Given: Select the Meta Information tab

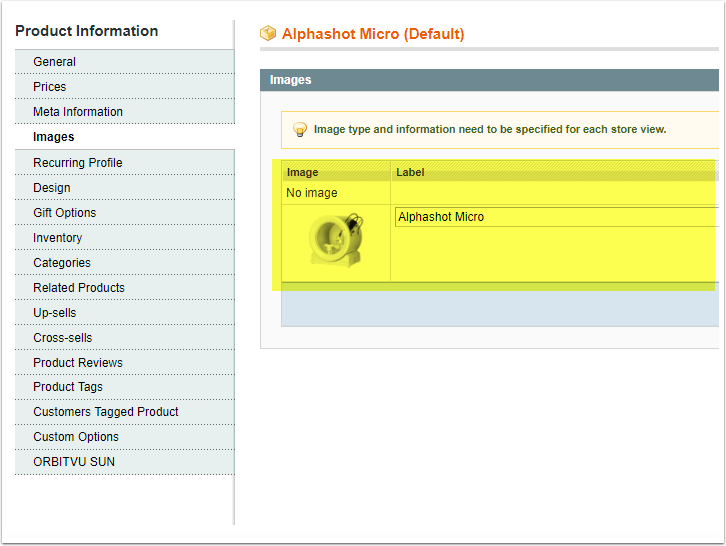Looking at the screenshot, I should pyautogui.click(x=125, y=112).
